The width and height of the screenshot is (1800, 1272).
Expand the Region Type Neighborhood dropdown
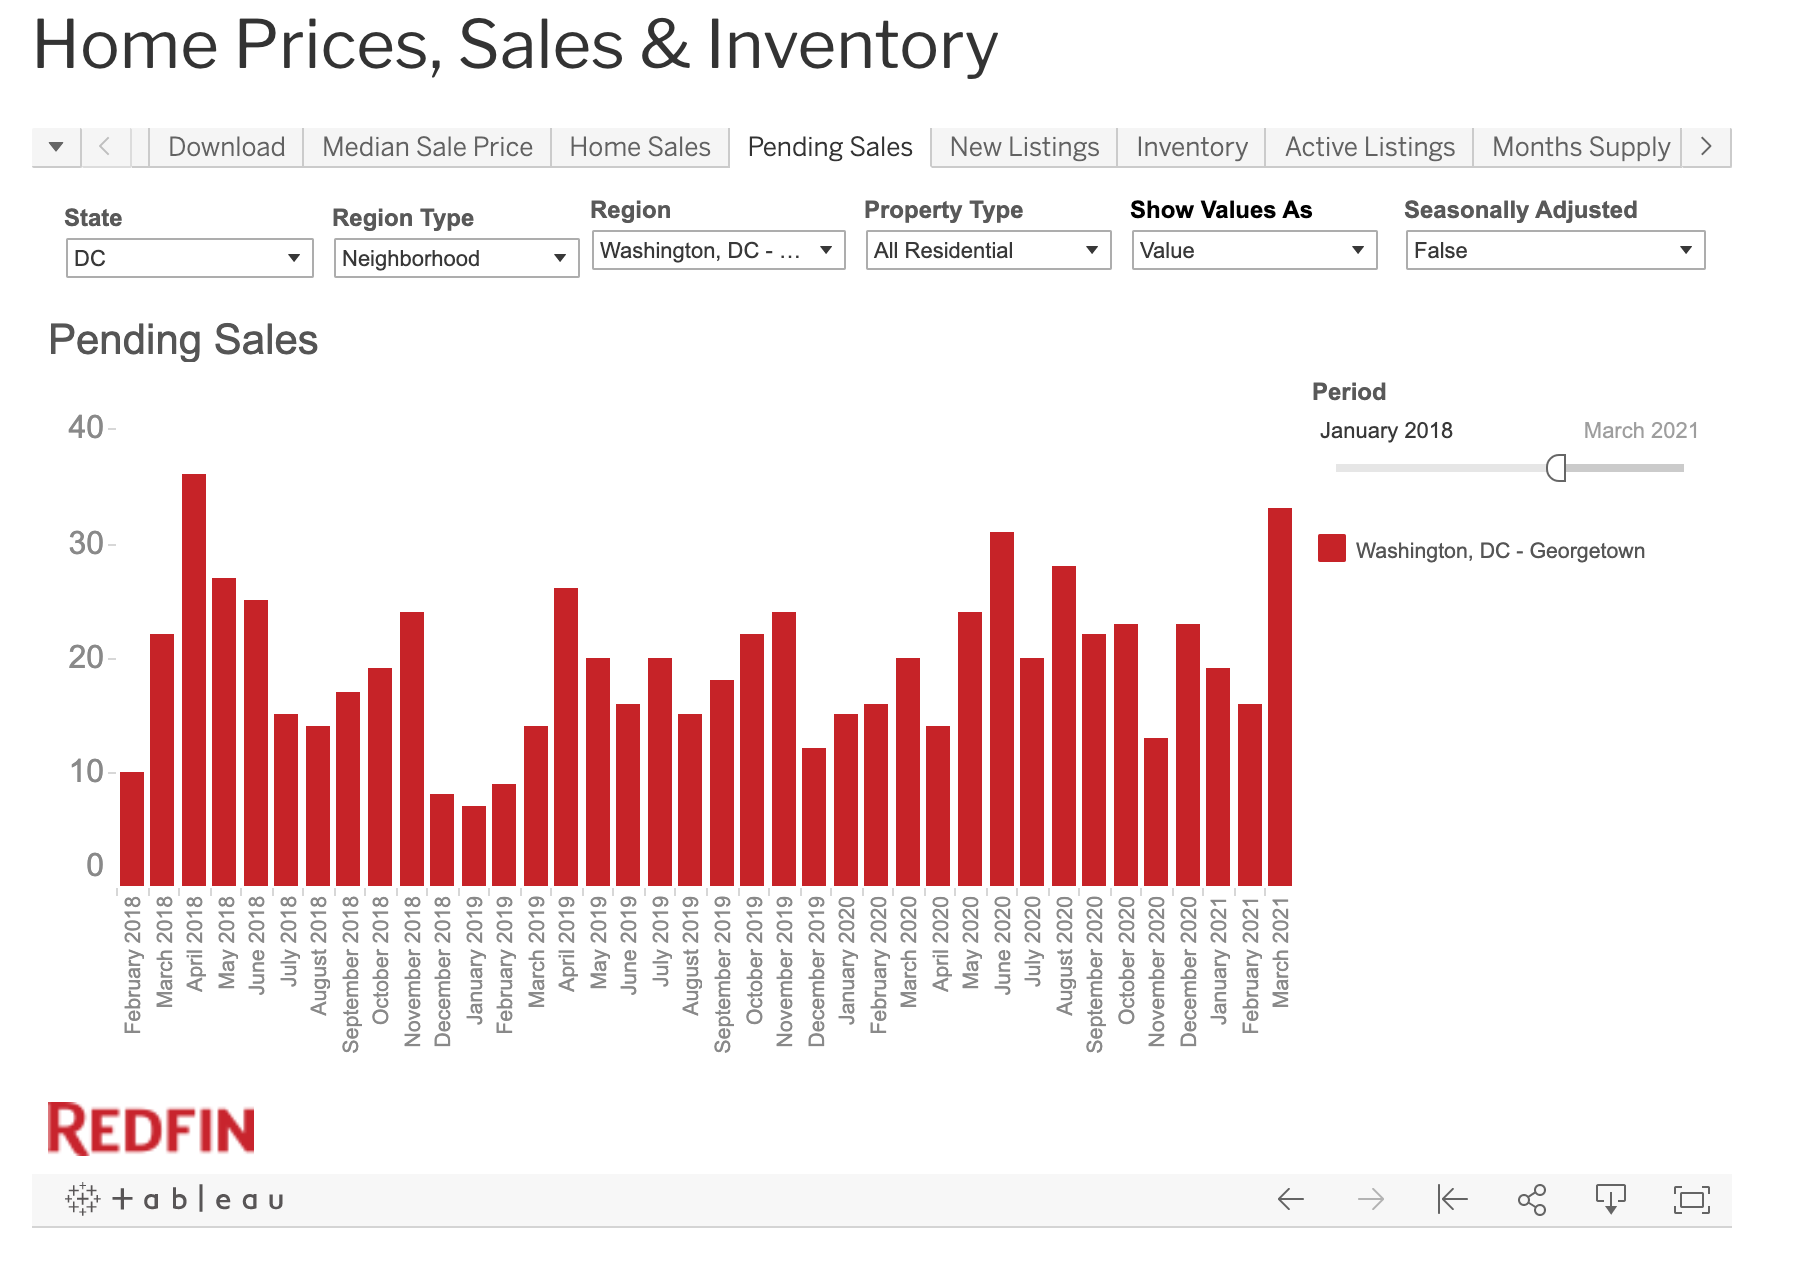coord(456,258)
